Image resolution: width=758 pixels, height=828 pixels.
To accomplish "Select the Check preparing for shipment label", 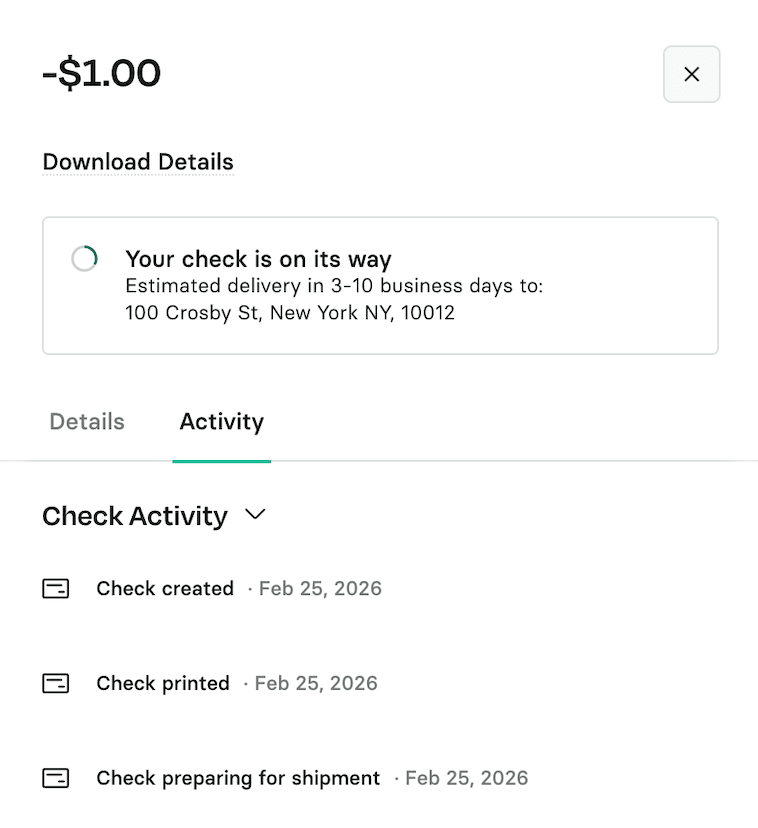I will pos(238,778).
